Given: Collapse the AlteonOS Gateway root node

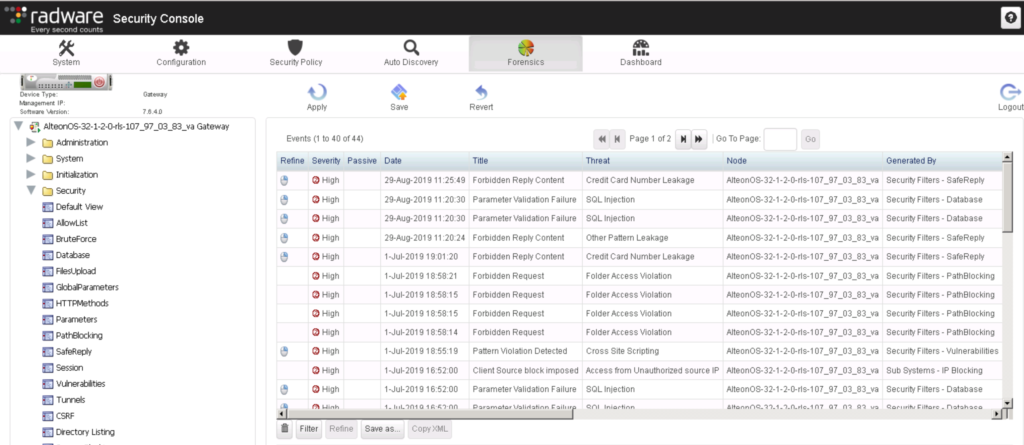Looking at the screenshot, I should [18, 127].
